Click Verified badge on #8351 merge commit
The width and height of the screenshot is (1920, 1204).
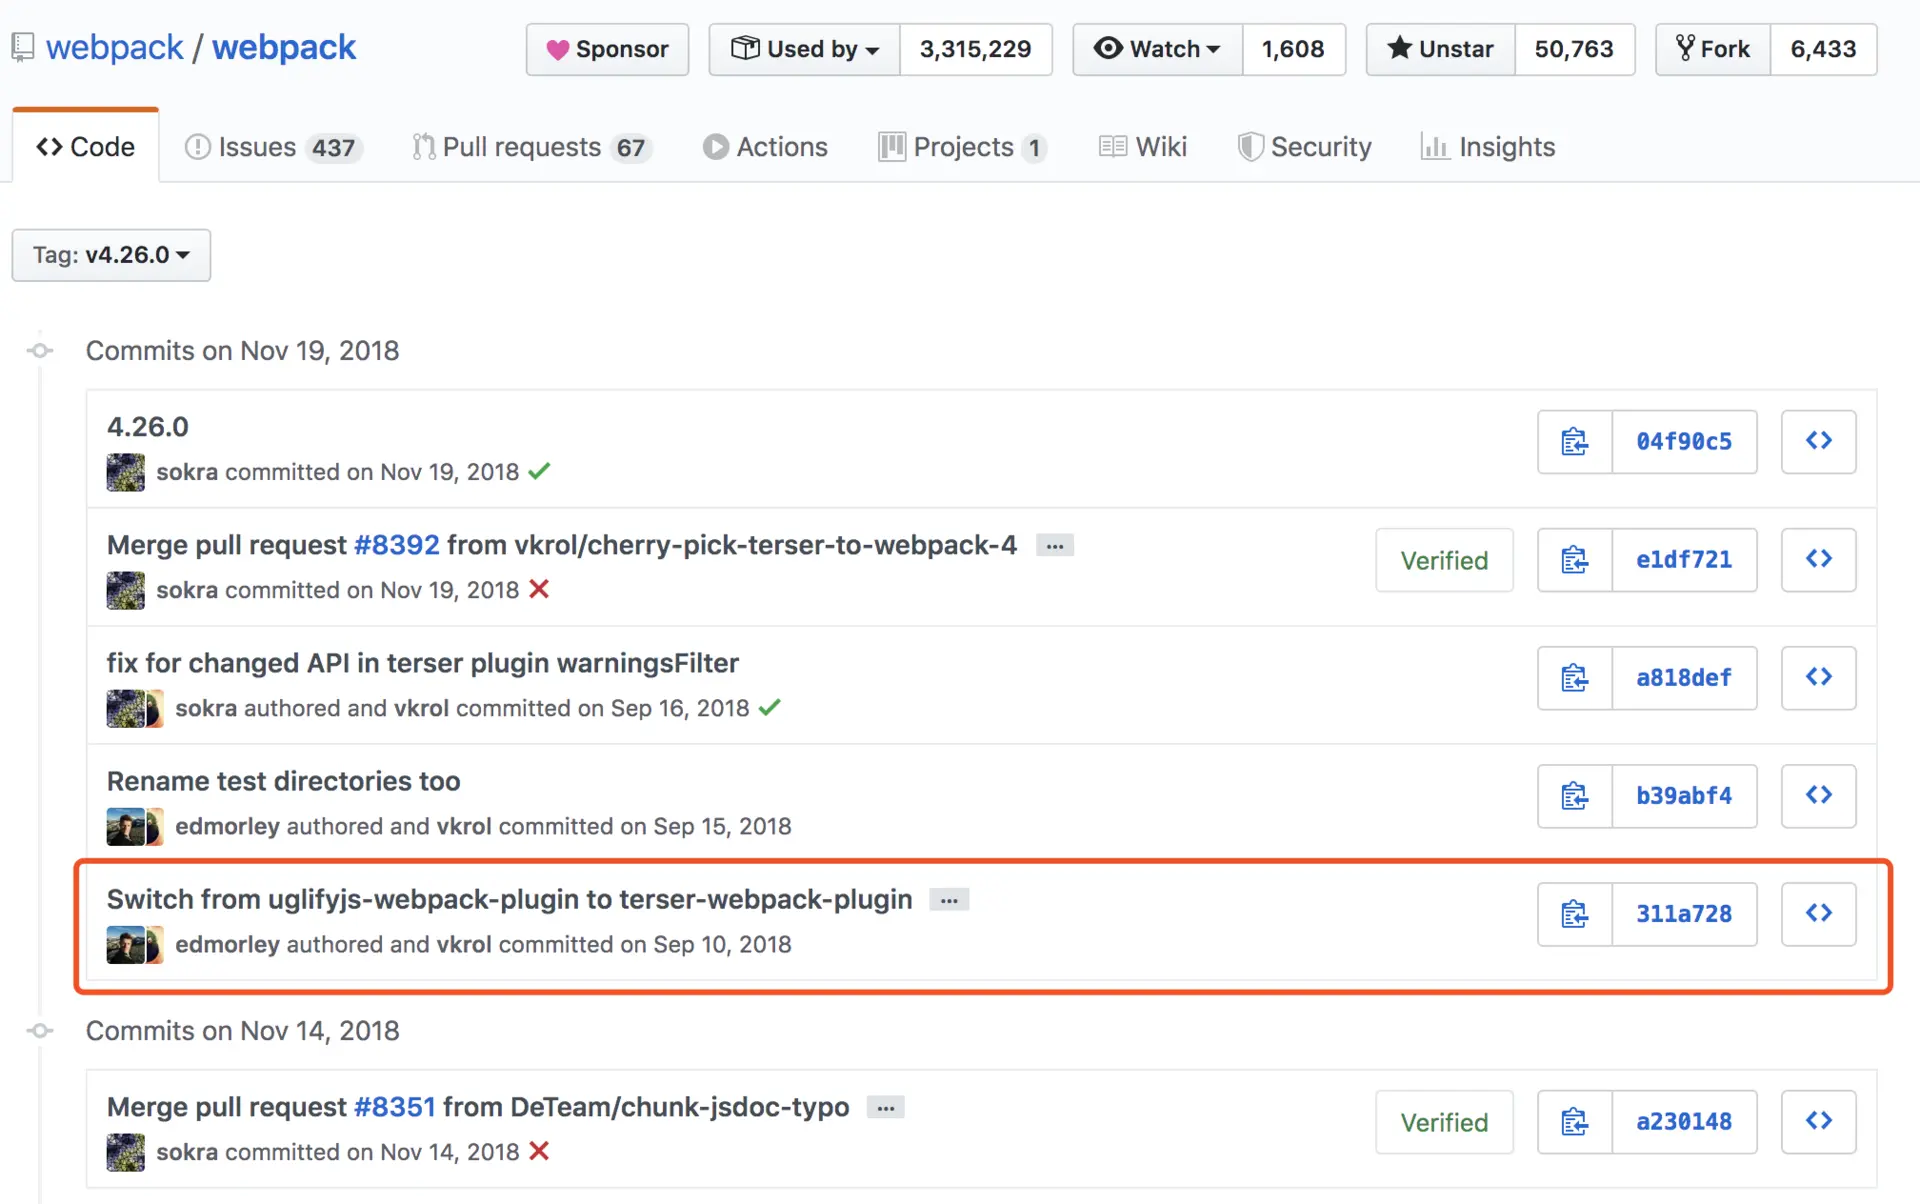coord(1444,1122)
